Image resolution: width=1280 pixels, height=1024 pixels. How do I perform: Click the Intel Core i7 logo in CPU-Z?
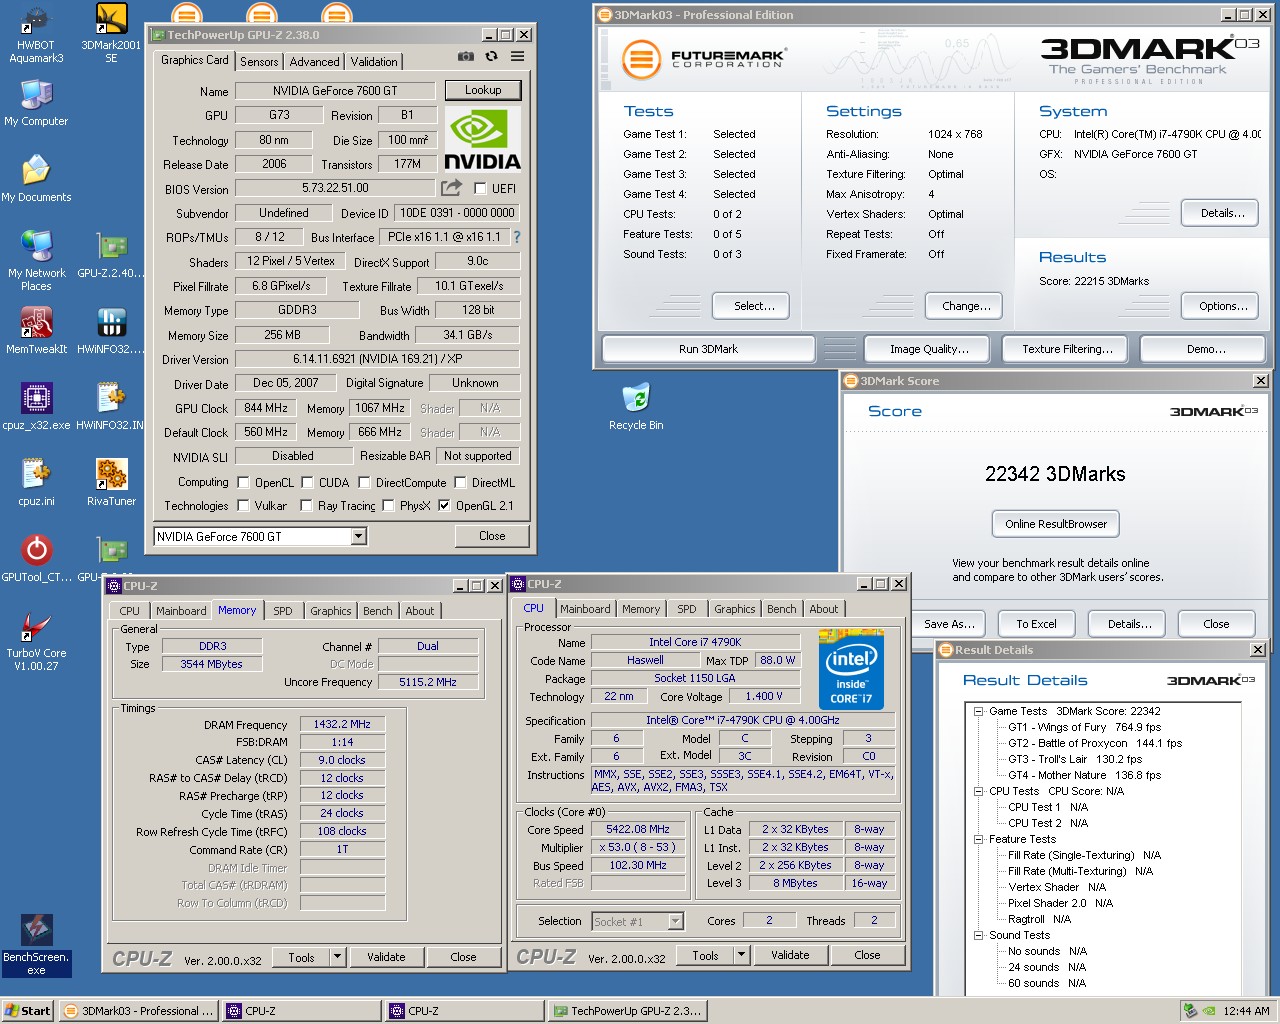coord(851,669)
